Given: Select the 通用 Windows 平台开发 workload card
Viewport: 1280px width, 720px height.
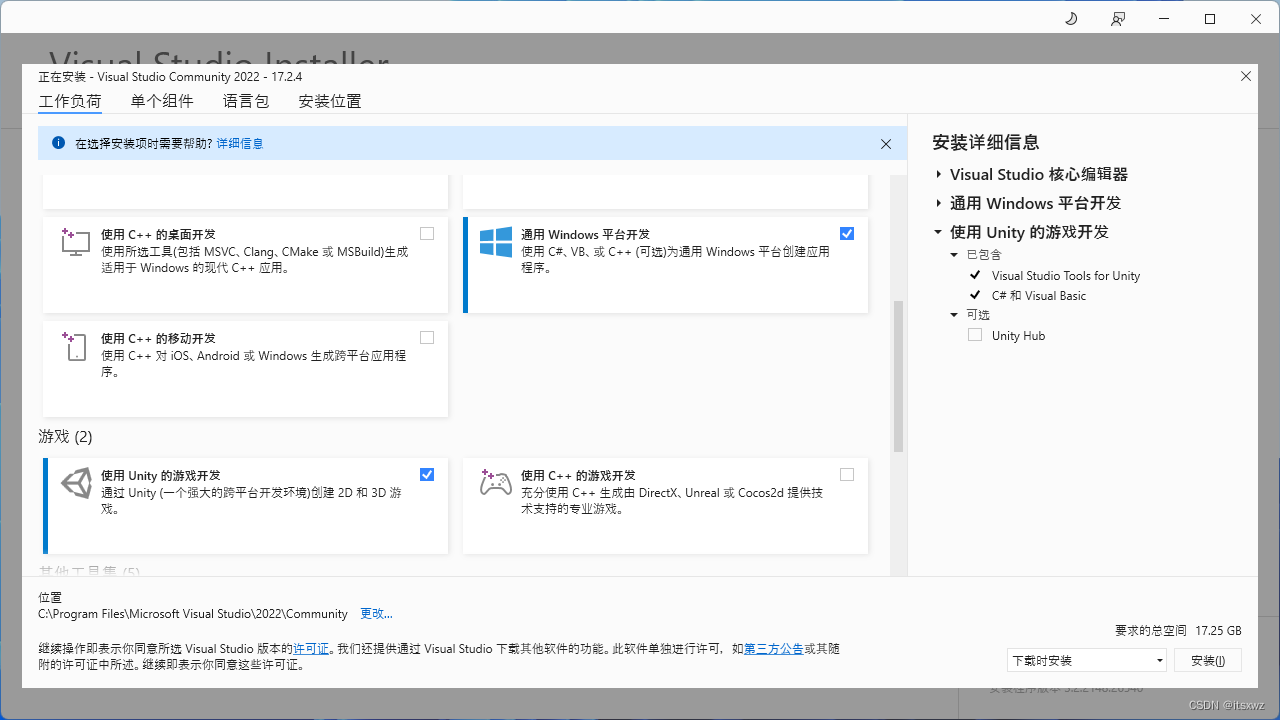Looking at the screenshot, I should pyautogui.click(x=665, y=265).
